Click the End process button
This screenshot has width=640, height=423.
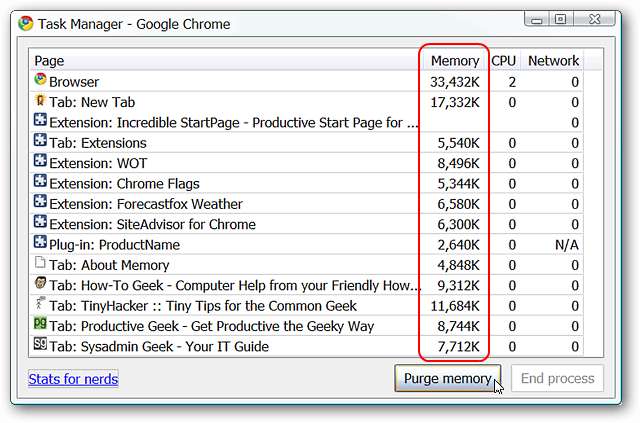point(558,378)
